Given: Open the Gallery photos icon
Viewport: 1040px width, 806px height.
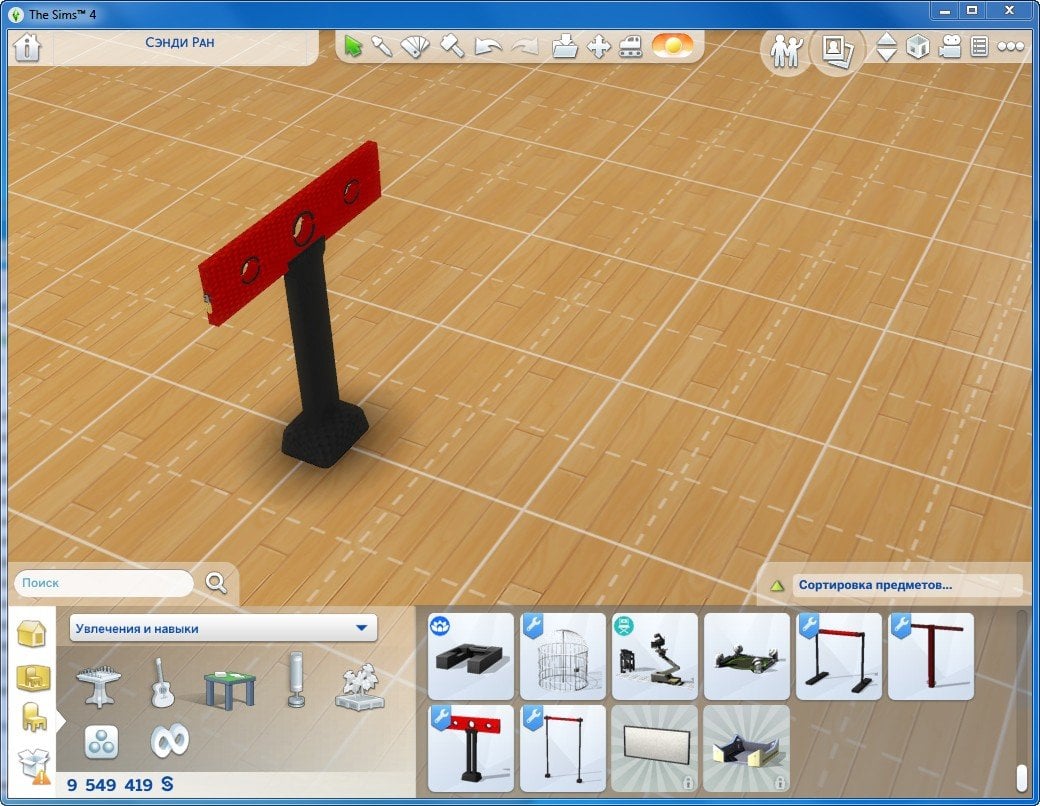Looking at the screenshot, I should click(x=837, y=50).
